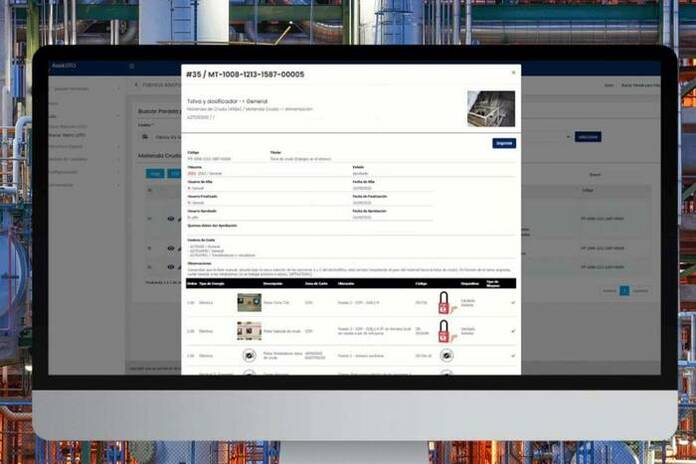
Task: Click first red padlock device icon
Action: click(x=443, y=302)
